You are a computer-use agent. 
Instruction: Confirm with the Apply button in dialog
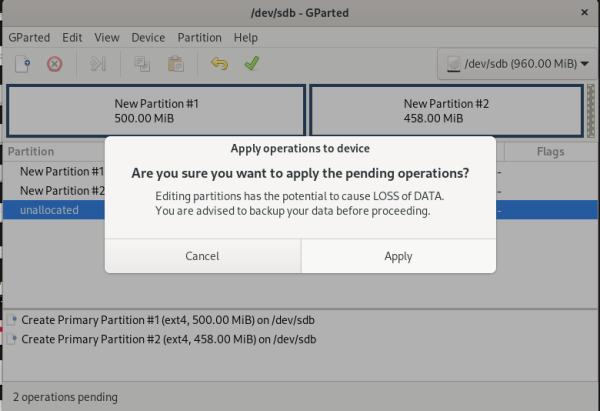[x=398, y=256]
